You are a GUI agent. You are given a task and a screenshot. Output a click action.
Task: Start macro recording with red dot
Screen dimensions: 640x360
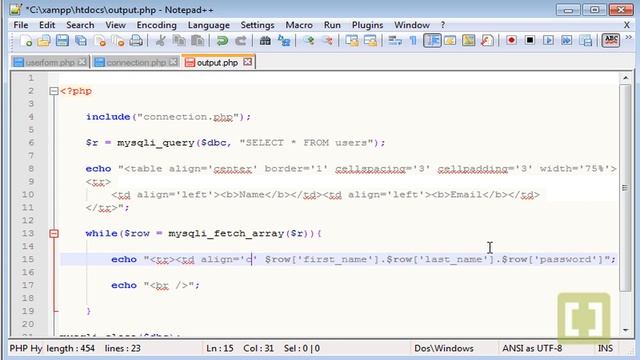(511, 40)
